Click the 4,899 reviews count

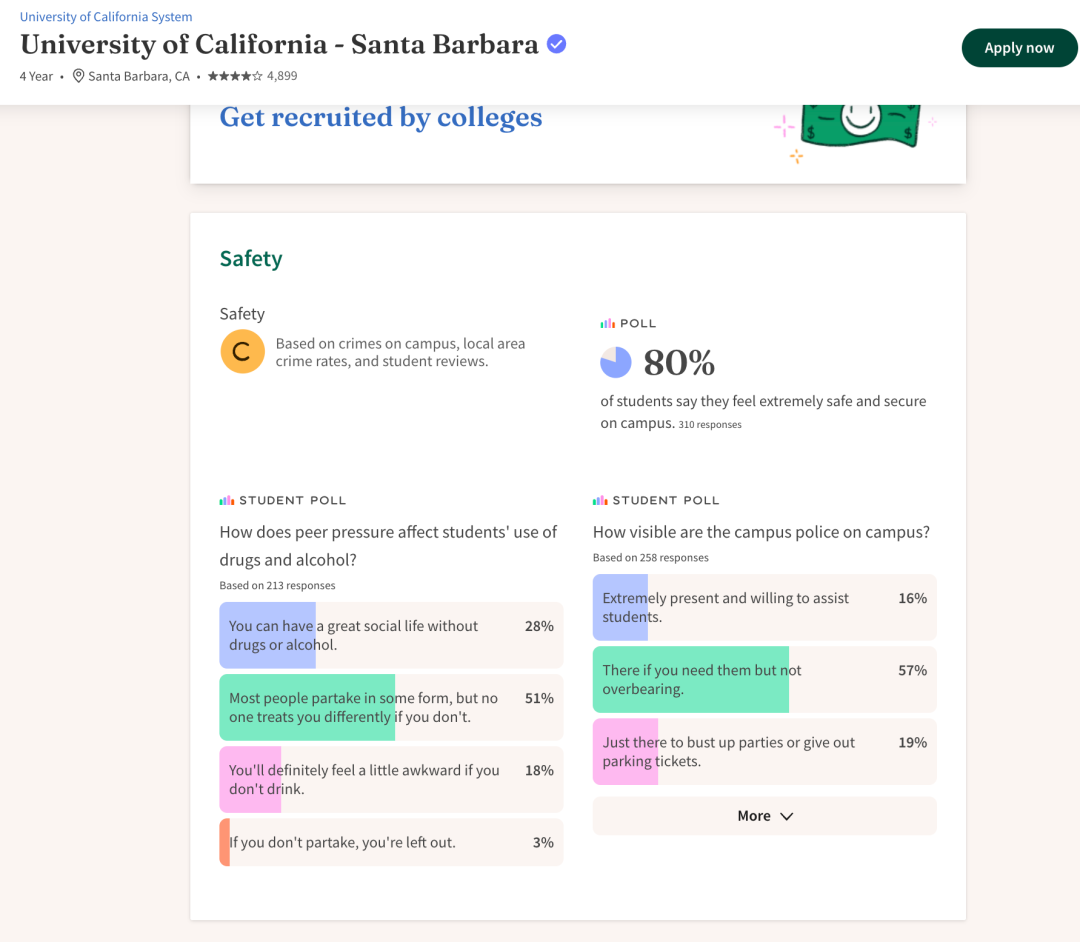(282, 76)
